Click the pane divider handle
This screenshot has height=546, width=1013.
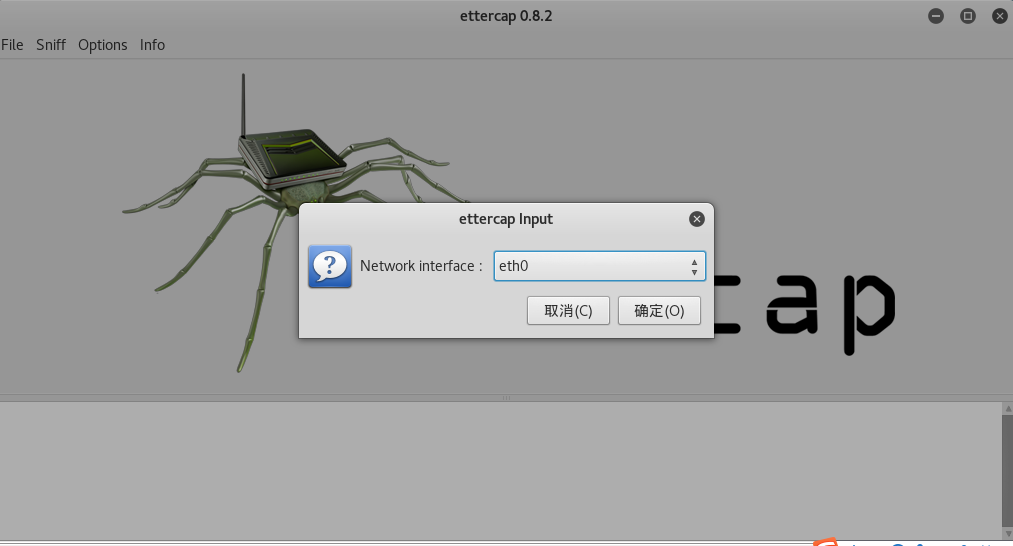pos(506,398)
